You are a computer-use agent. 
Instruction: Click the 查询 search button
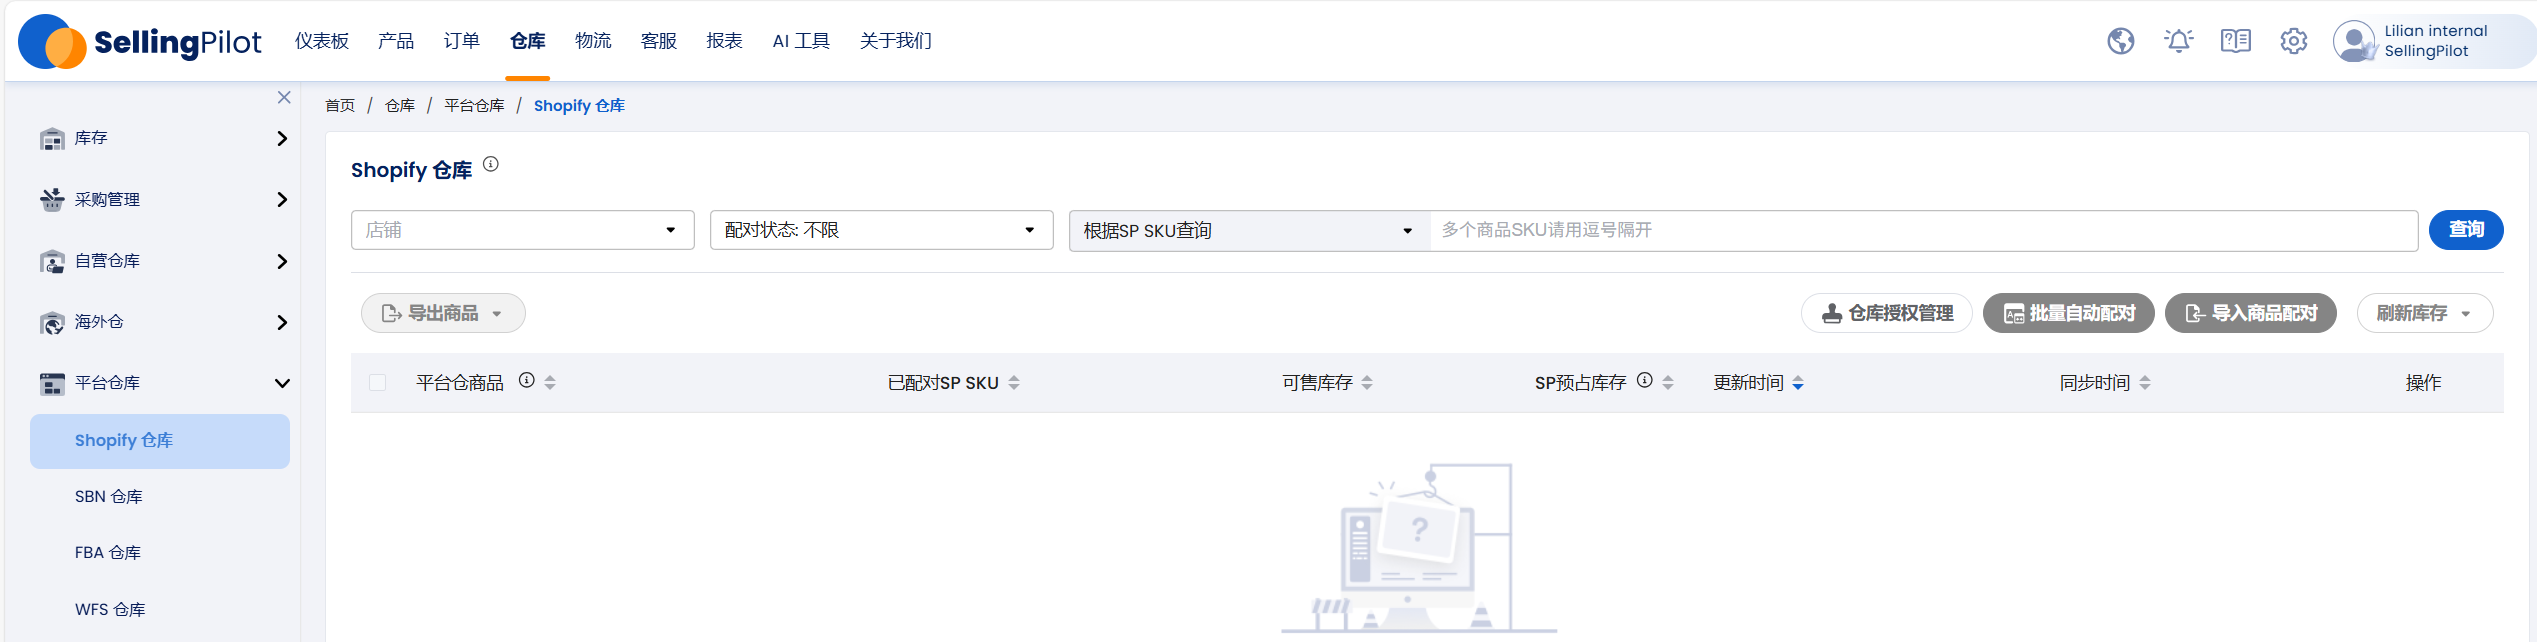point(2466,230)
